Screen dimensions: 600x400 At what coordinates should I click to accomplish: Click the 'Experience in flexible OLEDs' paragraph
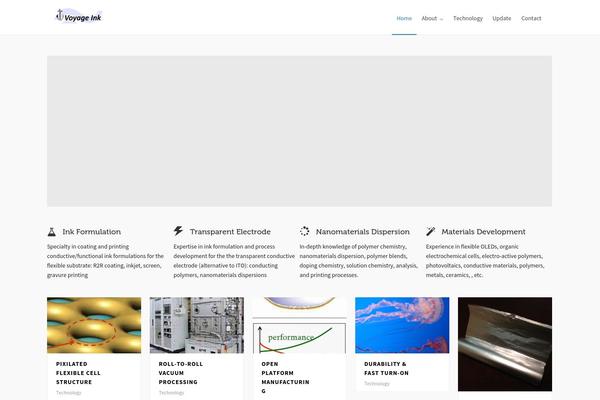485,261
